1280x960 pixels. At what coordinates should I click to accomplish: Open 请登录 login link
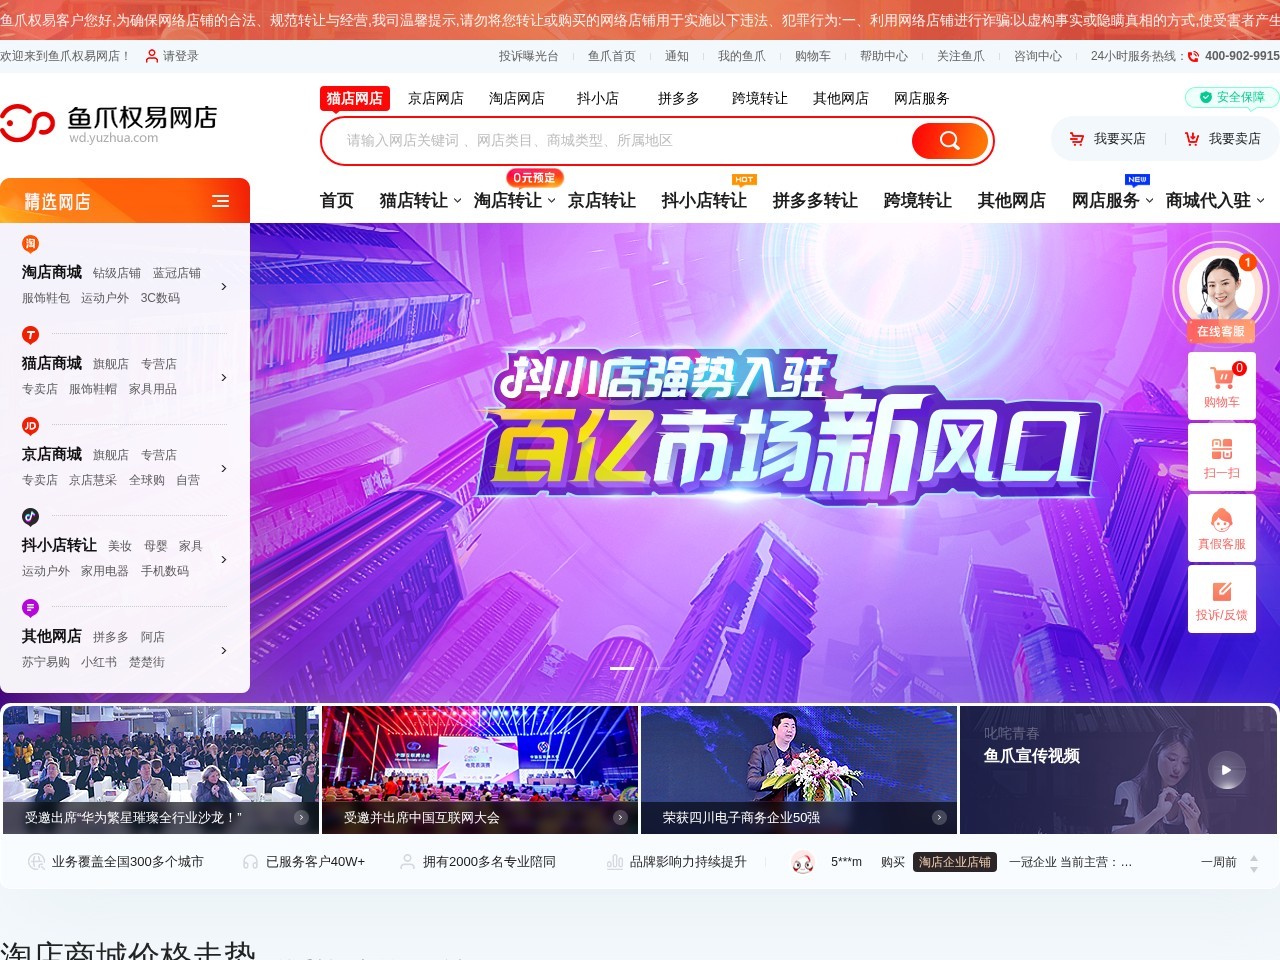pos(181,56)
